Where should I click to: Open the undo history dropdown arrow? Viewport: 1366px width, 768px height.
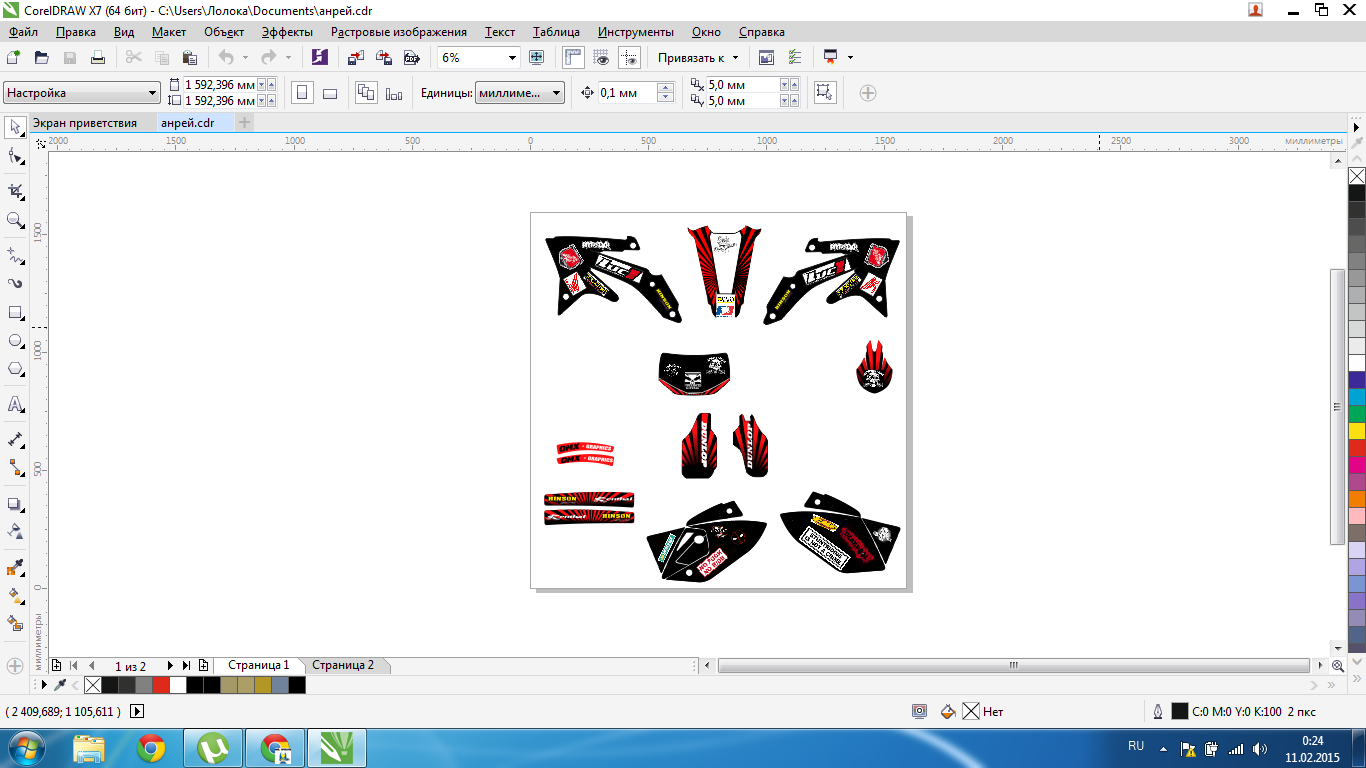coord(244,57)
